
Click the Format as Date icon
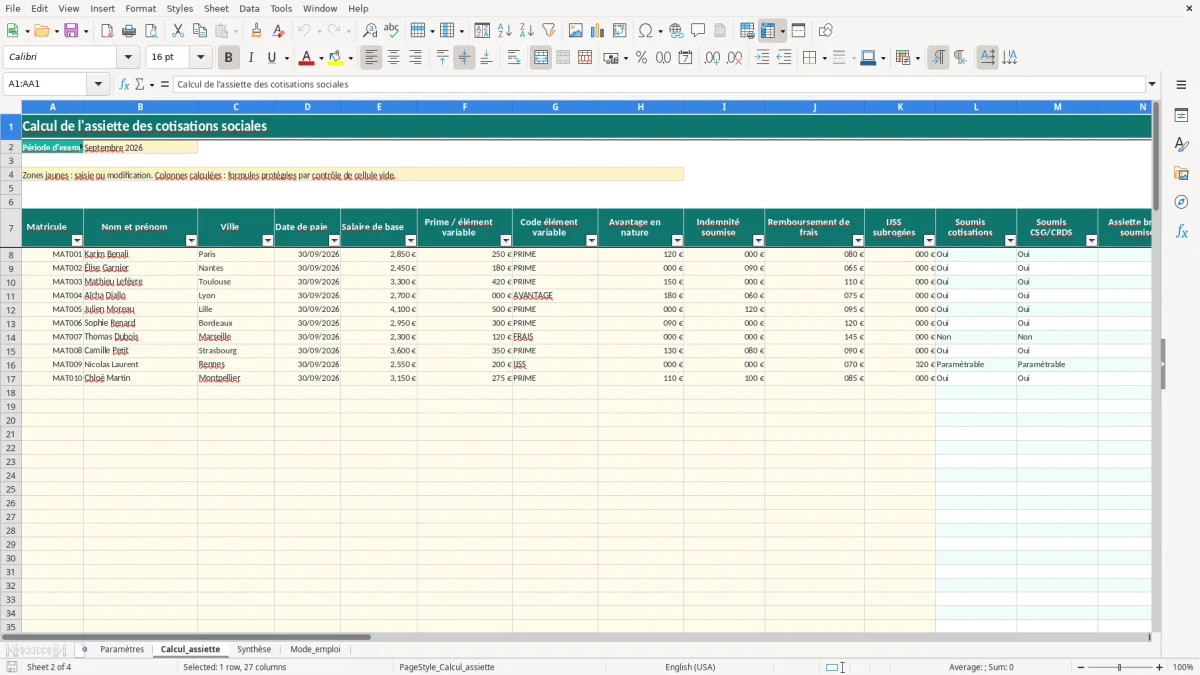pos(686,58)
